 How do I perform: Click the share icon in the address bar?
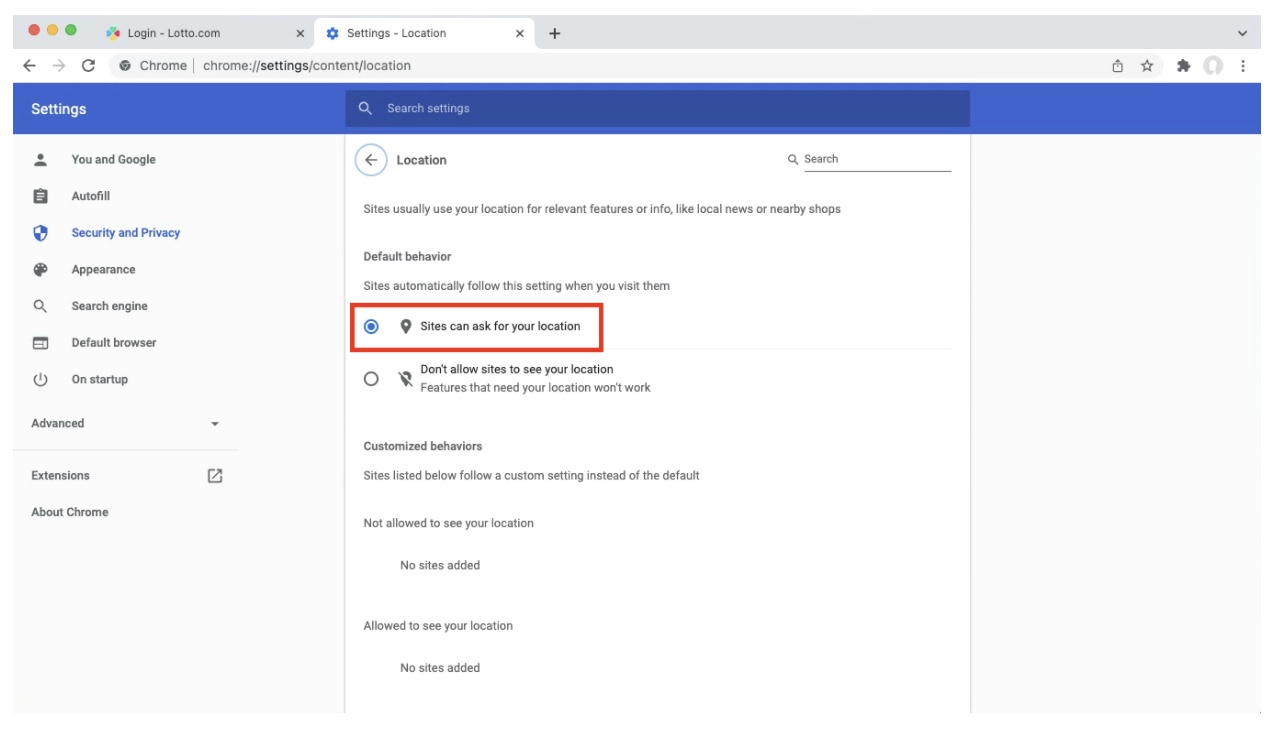(1118, 66)
